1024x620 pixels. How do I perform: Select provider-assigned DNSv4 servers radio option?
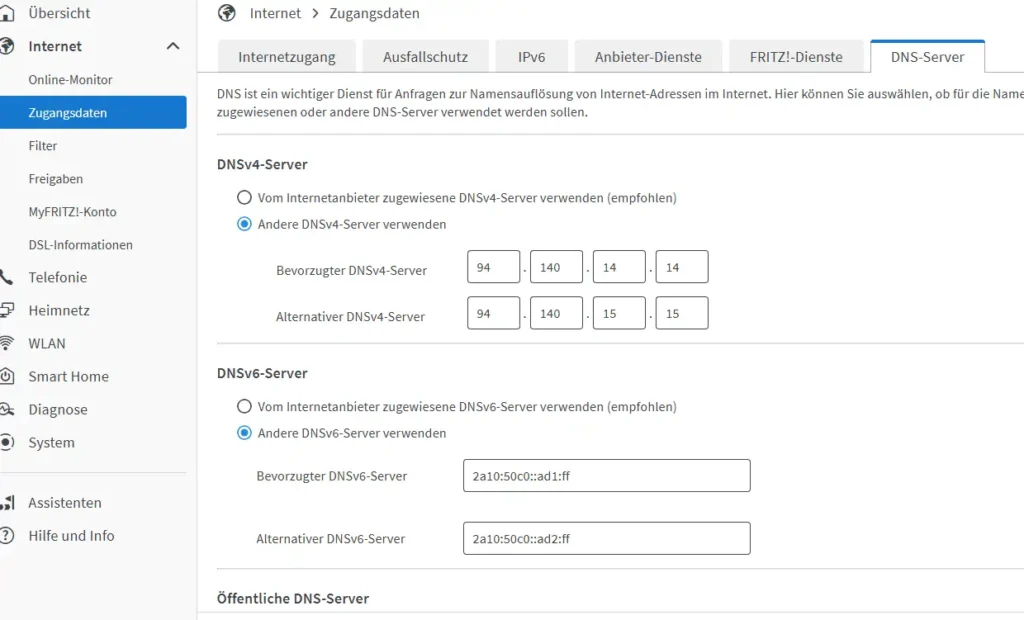[244, 197]
